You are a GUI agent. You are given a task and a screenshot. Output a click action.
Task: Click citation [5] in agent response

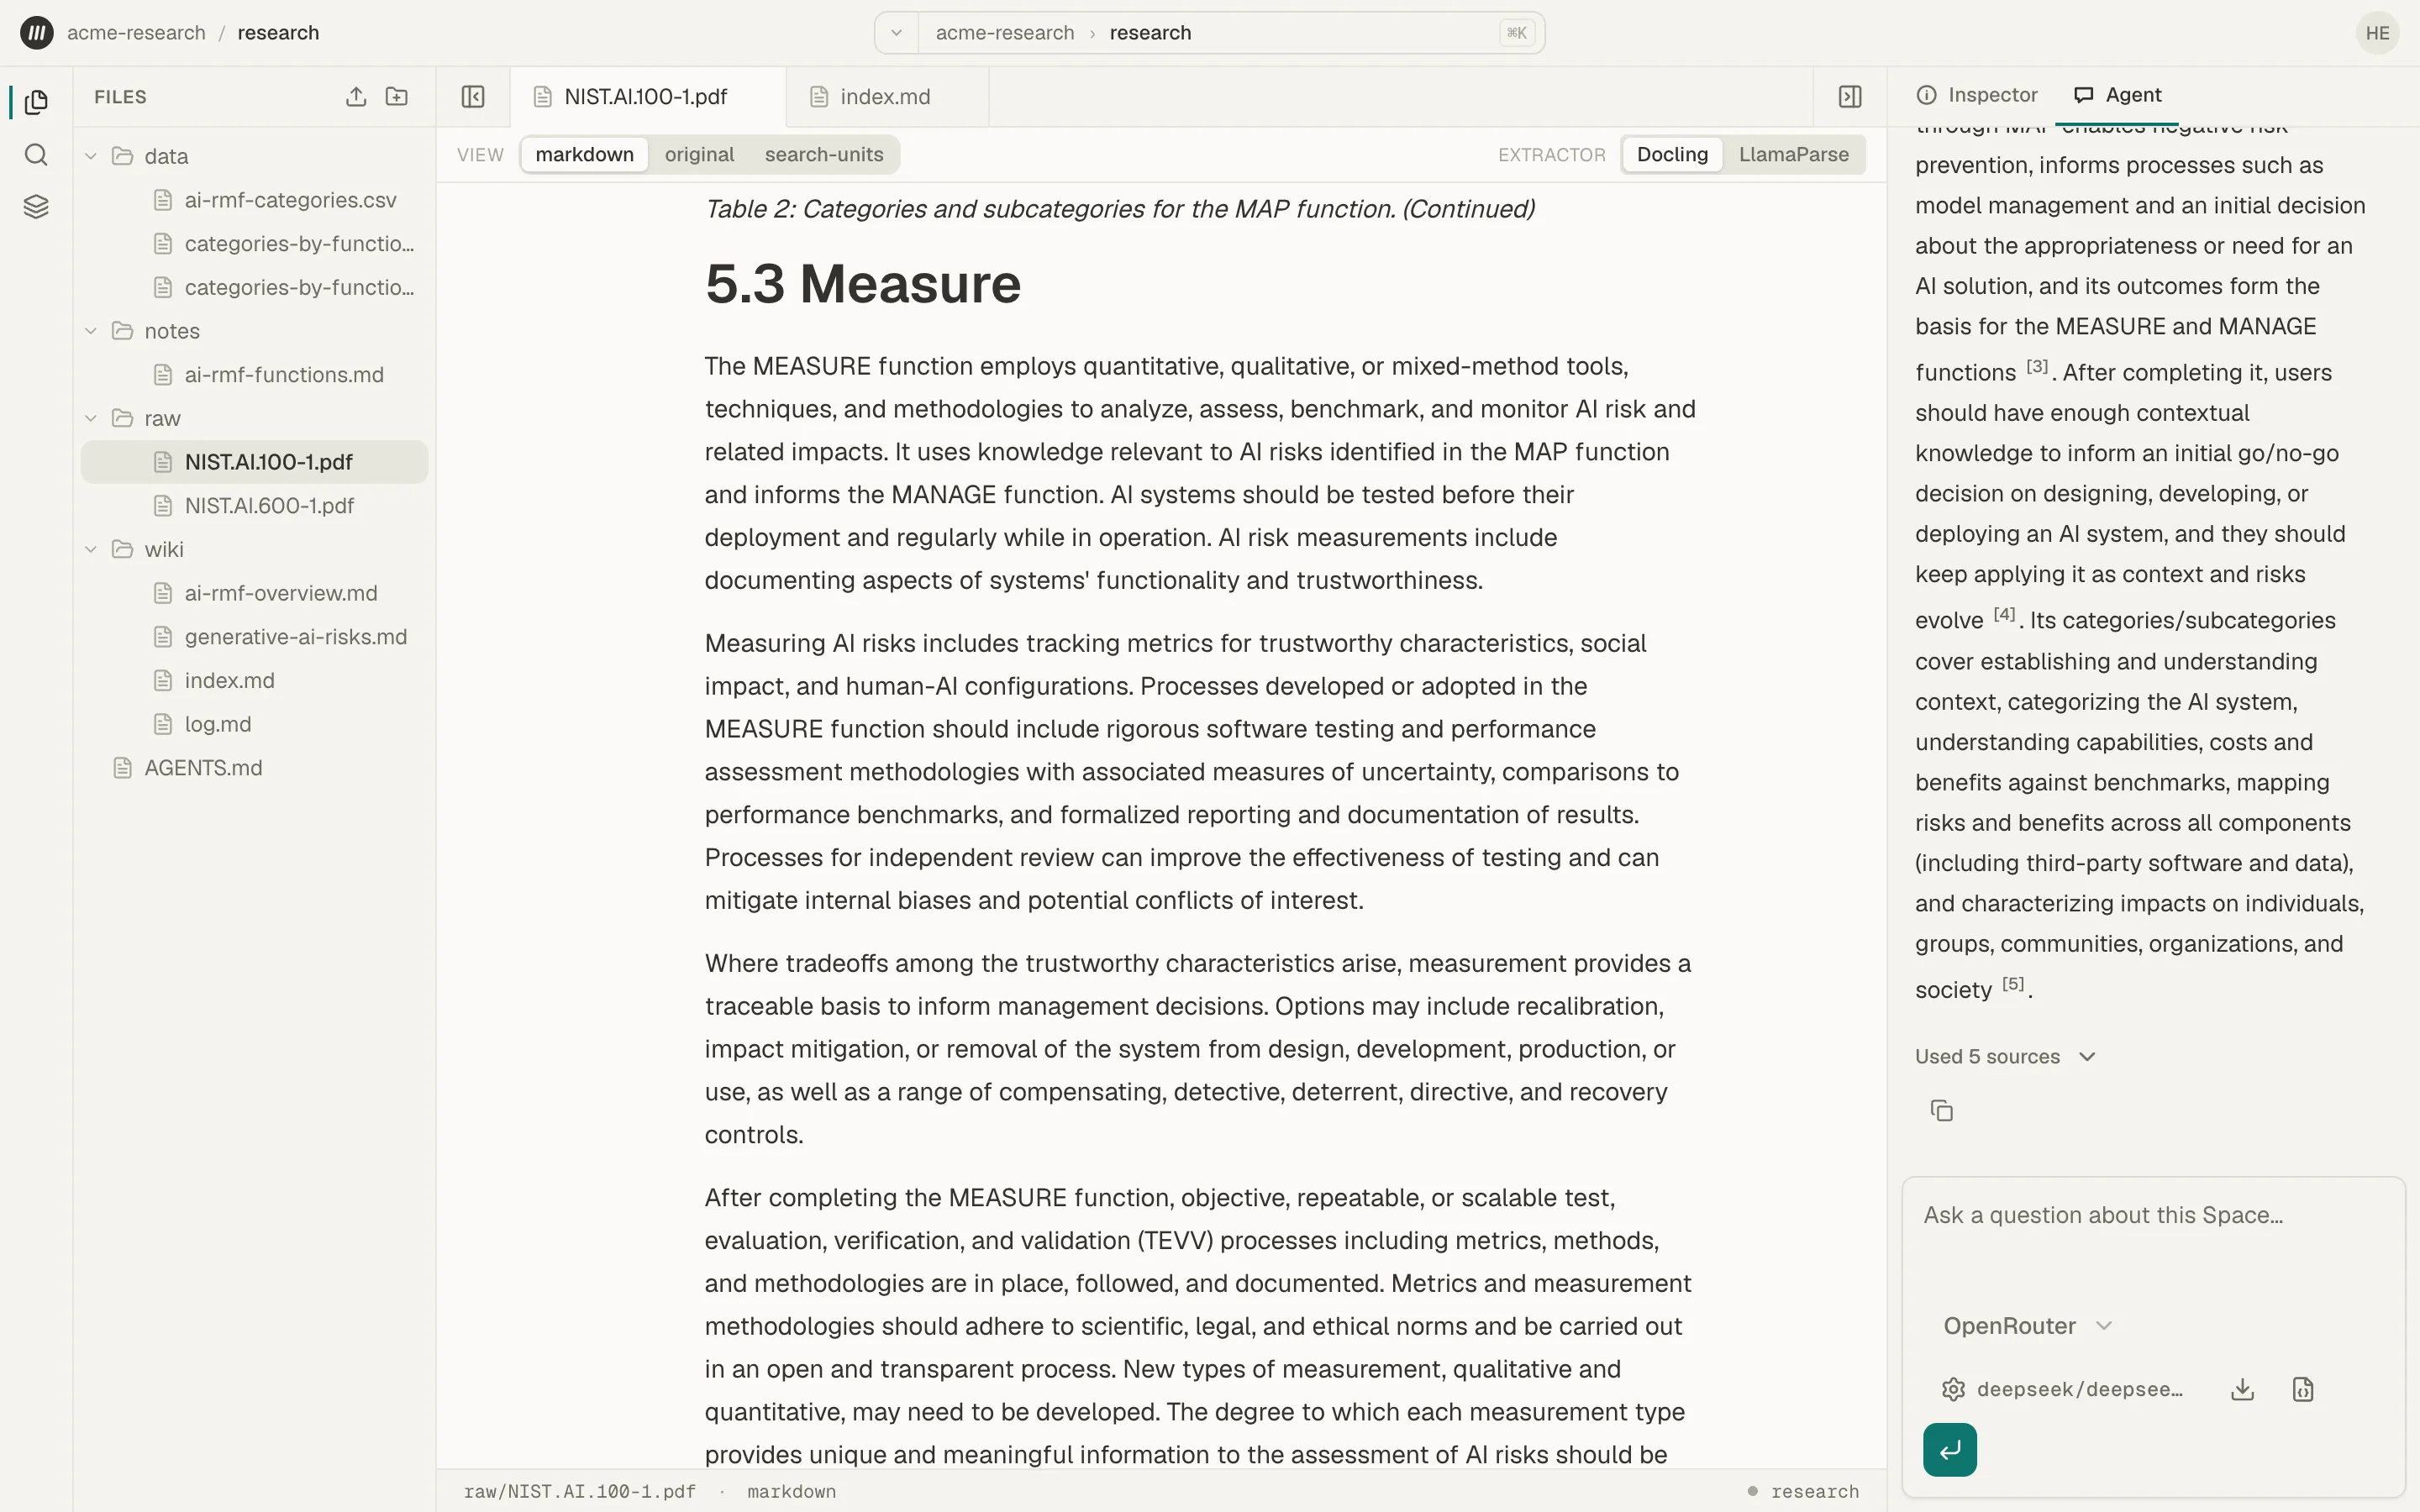(x=2013, y=983)
